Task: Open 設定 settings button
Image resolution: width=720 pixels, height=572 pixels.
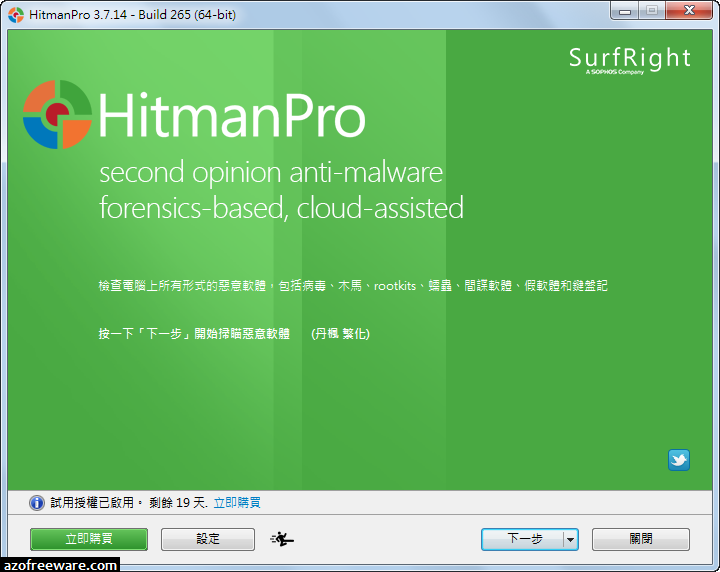Action: point(208,539)
